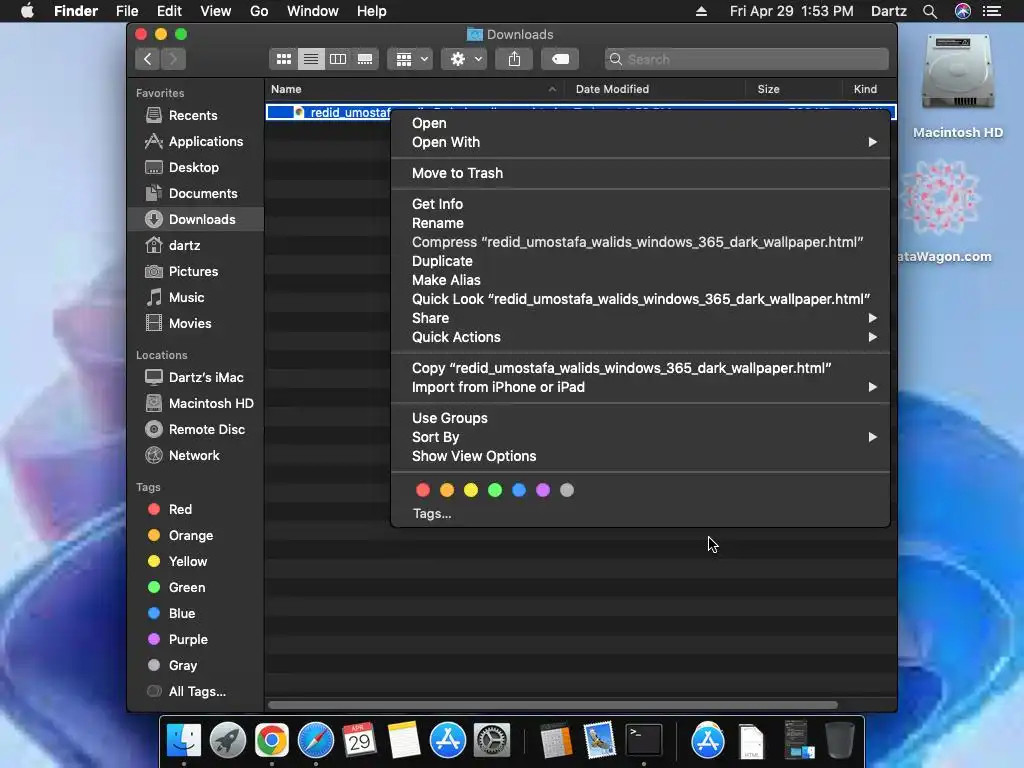The width and height of the screenshot is (1024, 768).
Task: Apply the blue tag color dot
Action: [x=519, y=490]
